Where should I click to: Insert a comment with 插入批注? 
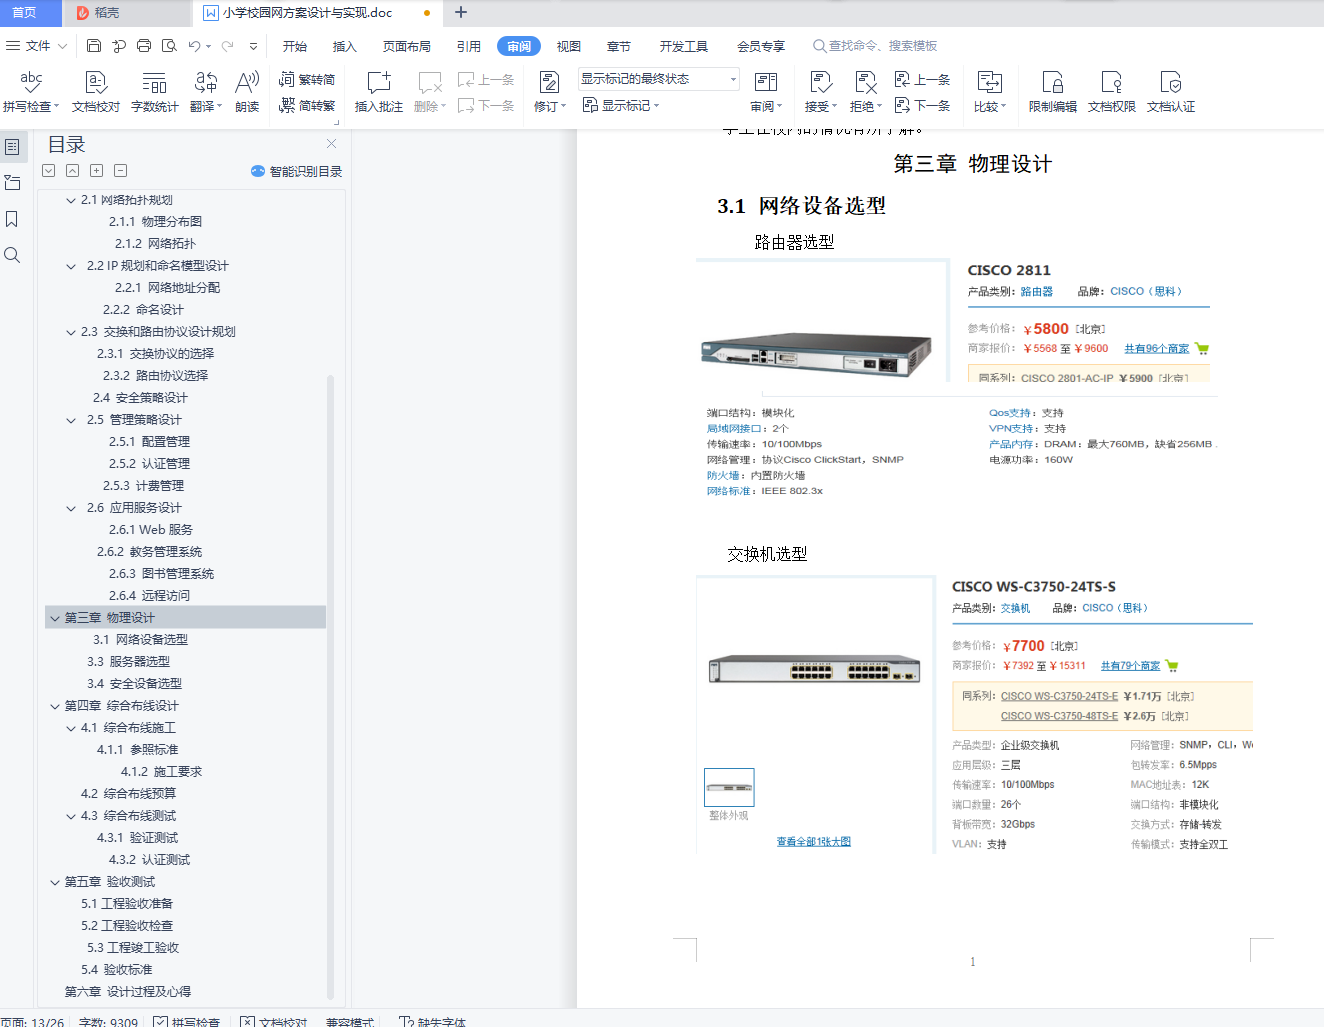[379, 92]
